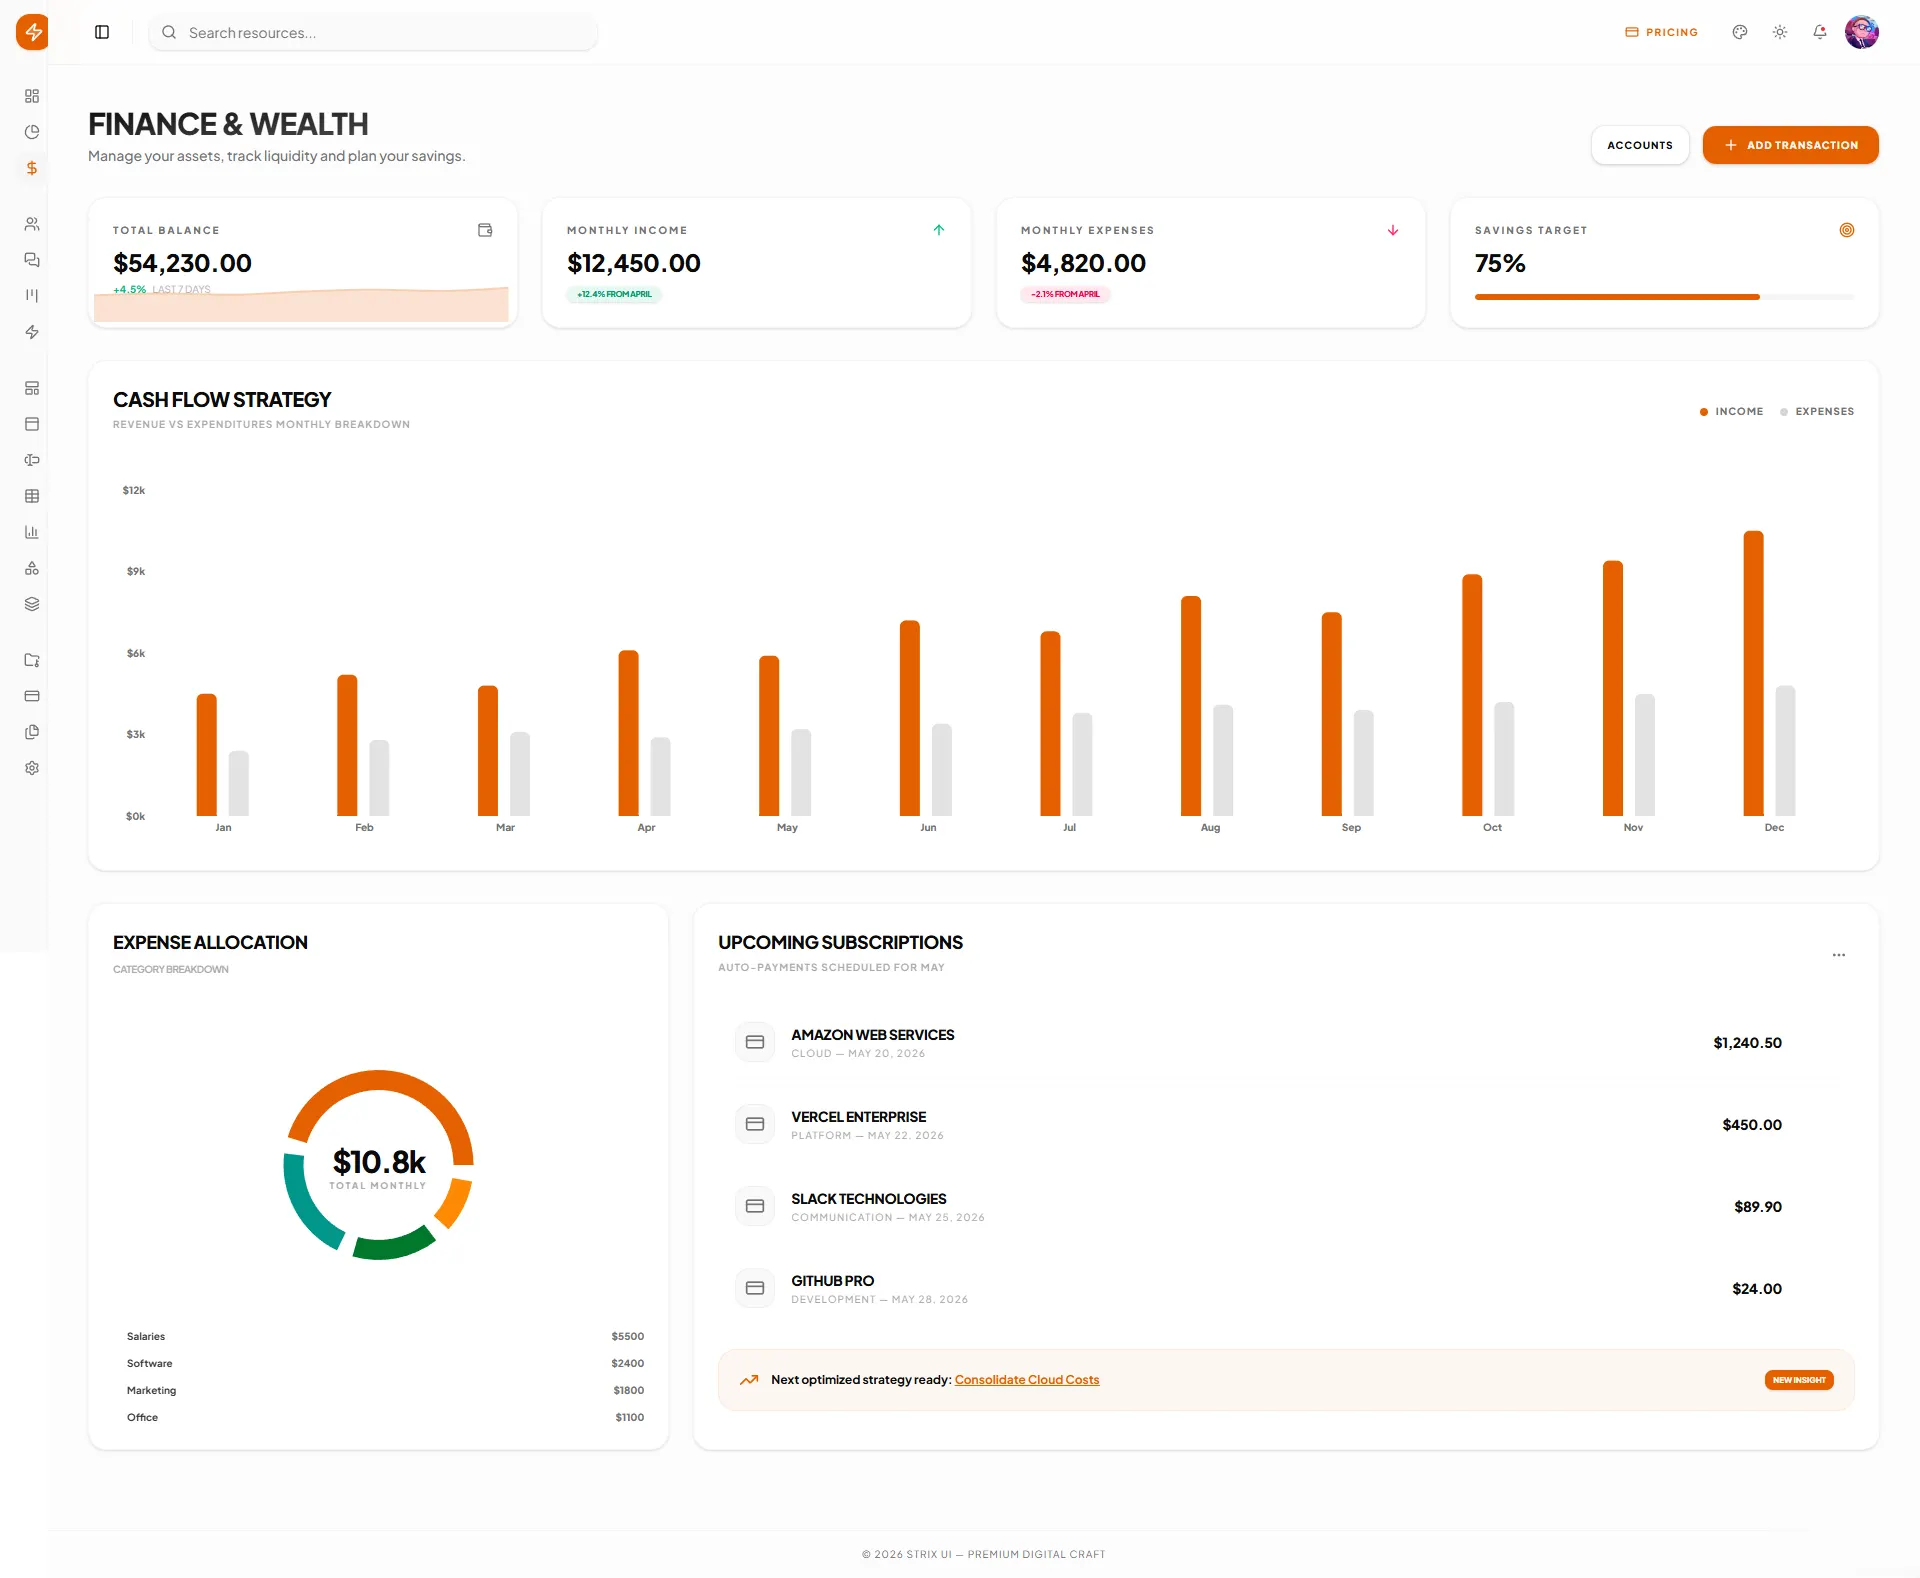Image resolution: width=1920 pixels, height=1578 pixels.
Task: Toggle the Expenses legend series
Action: [x=1817, y=411]
